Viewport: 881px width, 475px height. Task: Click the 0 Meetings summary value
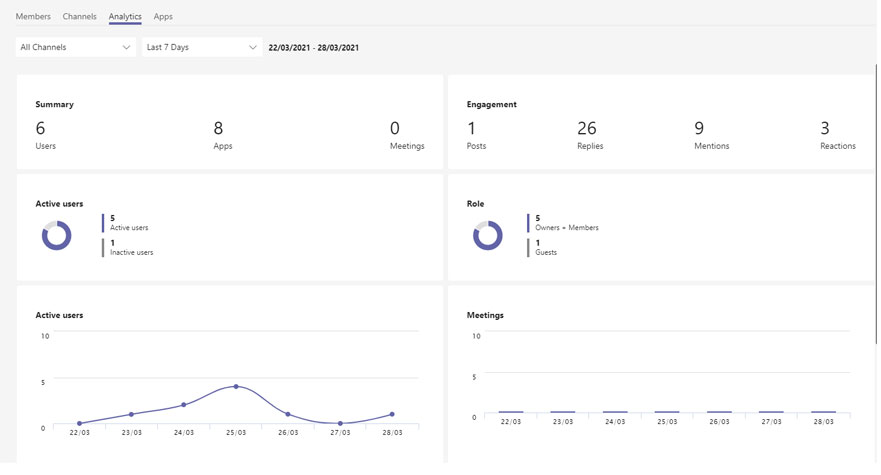coord(407,135)
